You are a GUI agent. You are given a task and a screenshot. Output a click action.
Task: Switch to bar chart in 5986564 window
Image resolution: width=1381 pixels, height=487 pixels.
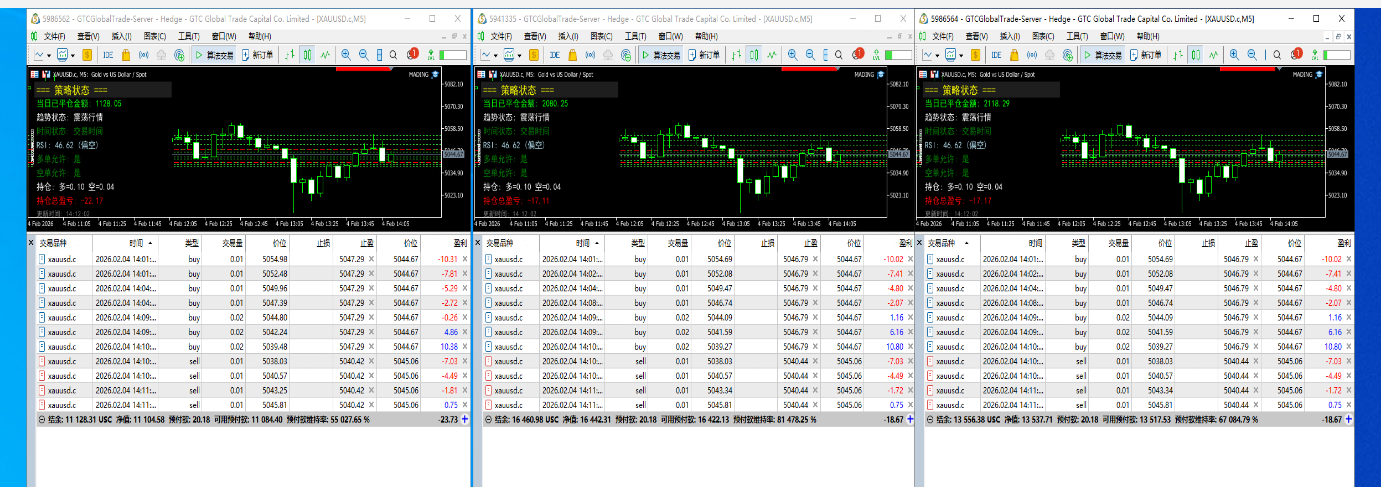[1178, 55]
